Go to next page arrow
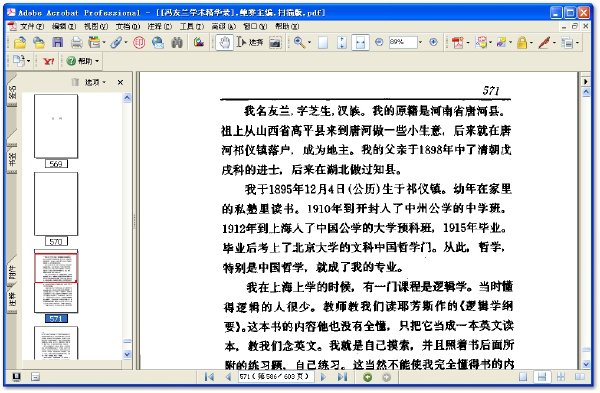 click(x=323, y=377)
